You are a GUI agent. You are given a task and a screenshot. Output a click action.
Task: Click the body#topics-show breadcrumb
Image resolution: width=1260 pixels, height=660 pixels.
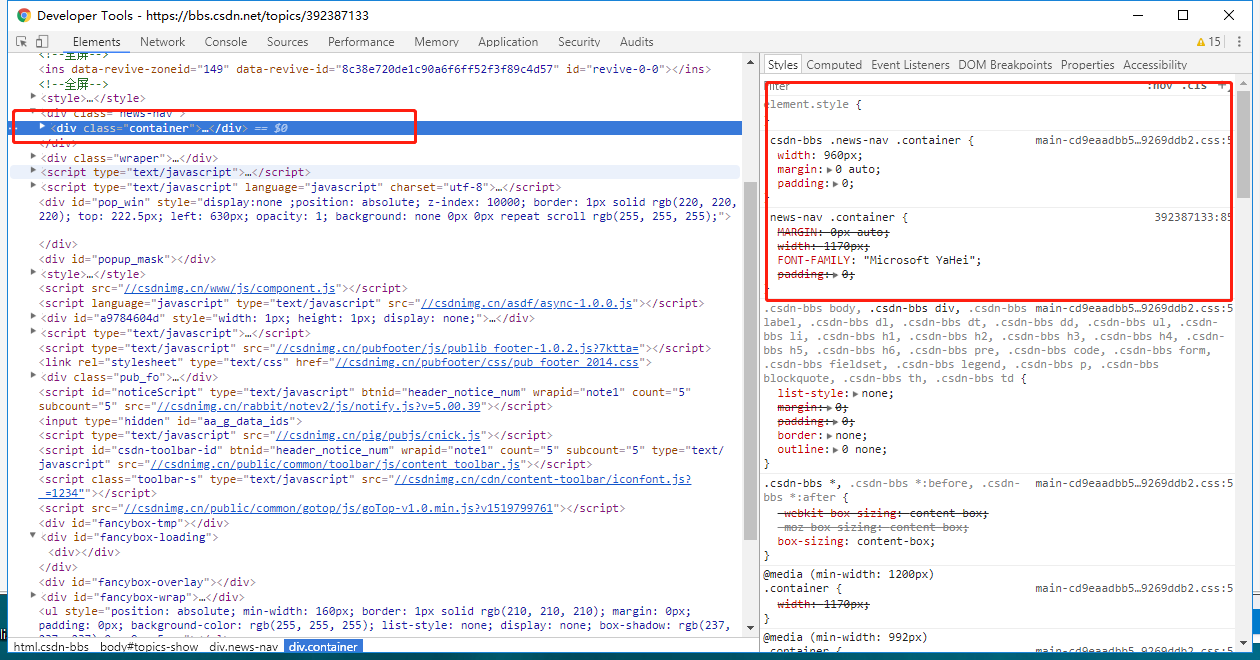149,647
